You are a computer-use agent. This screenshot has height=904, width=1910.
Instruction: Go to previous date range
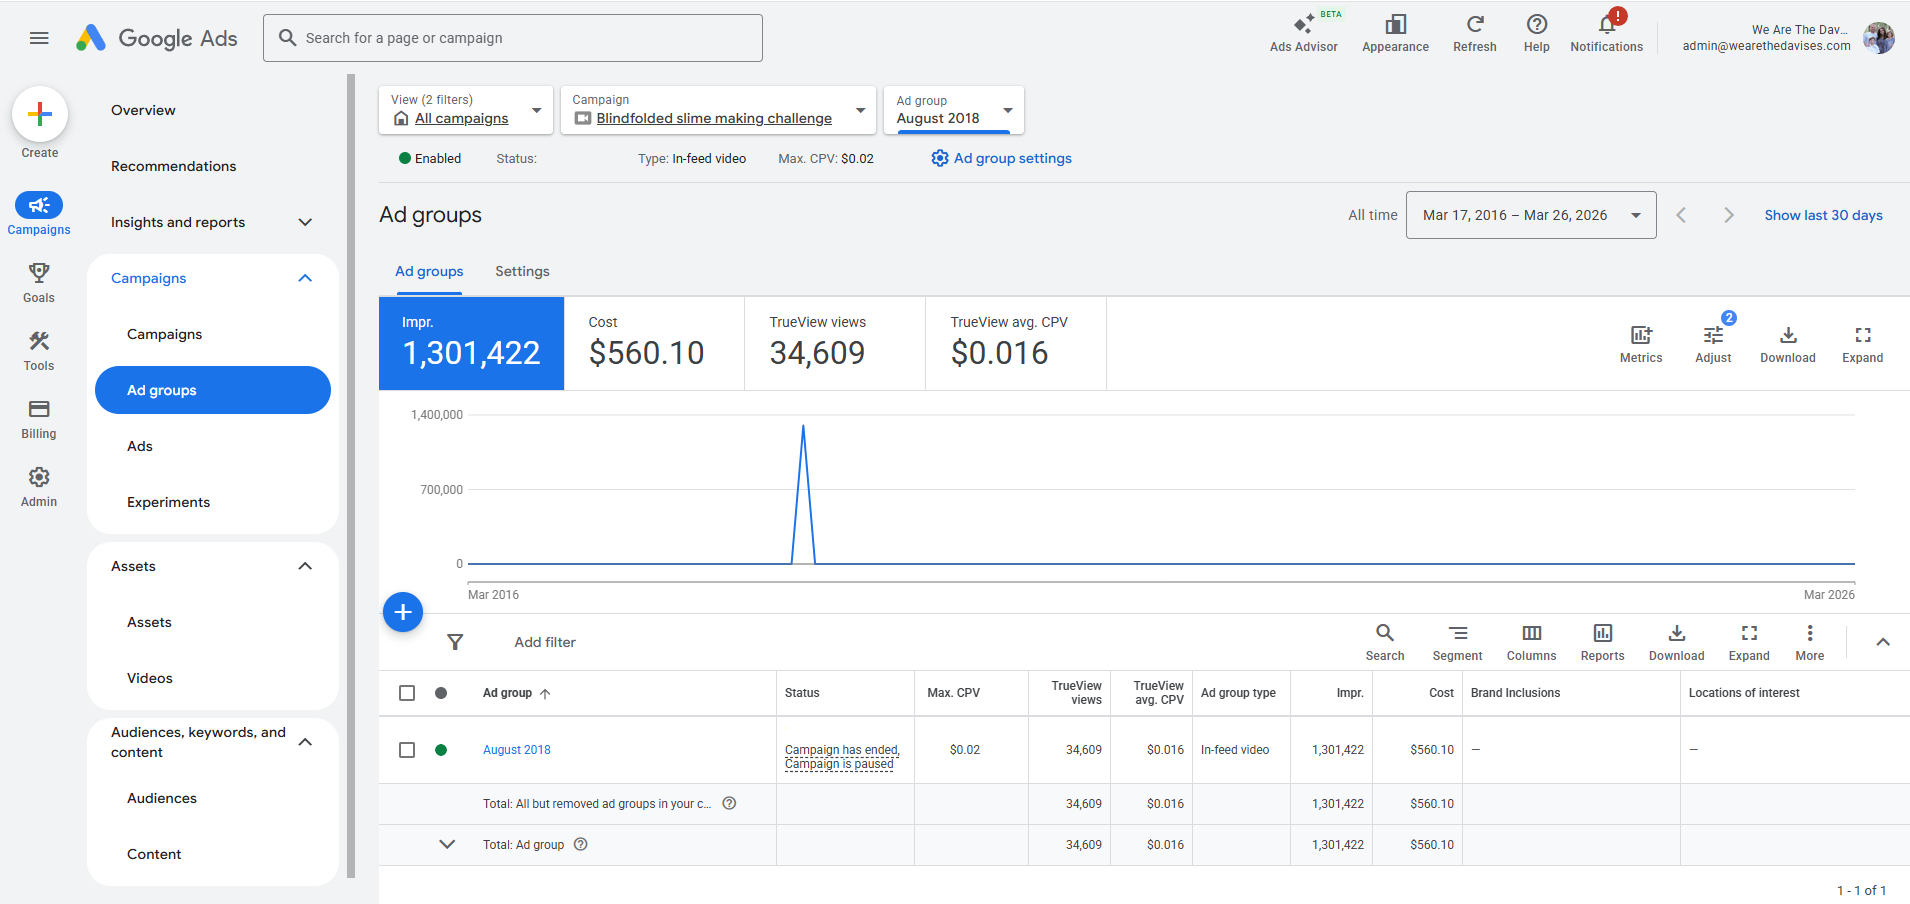point(1681,215)
